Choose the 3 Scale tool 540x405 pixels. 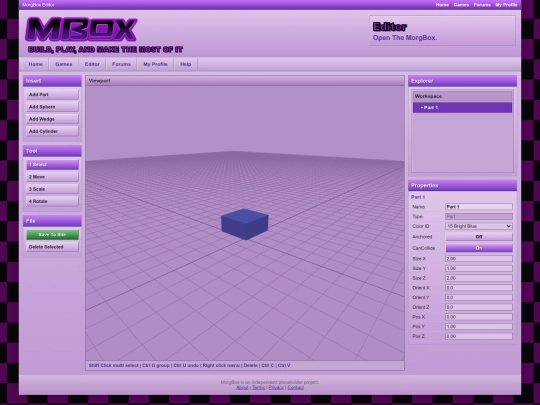52,189
